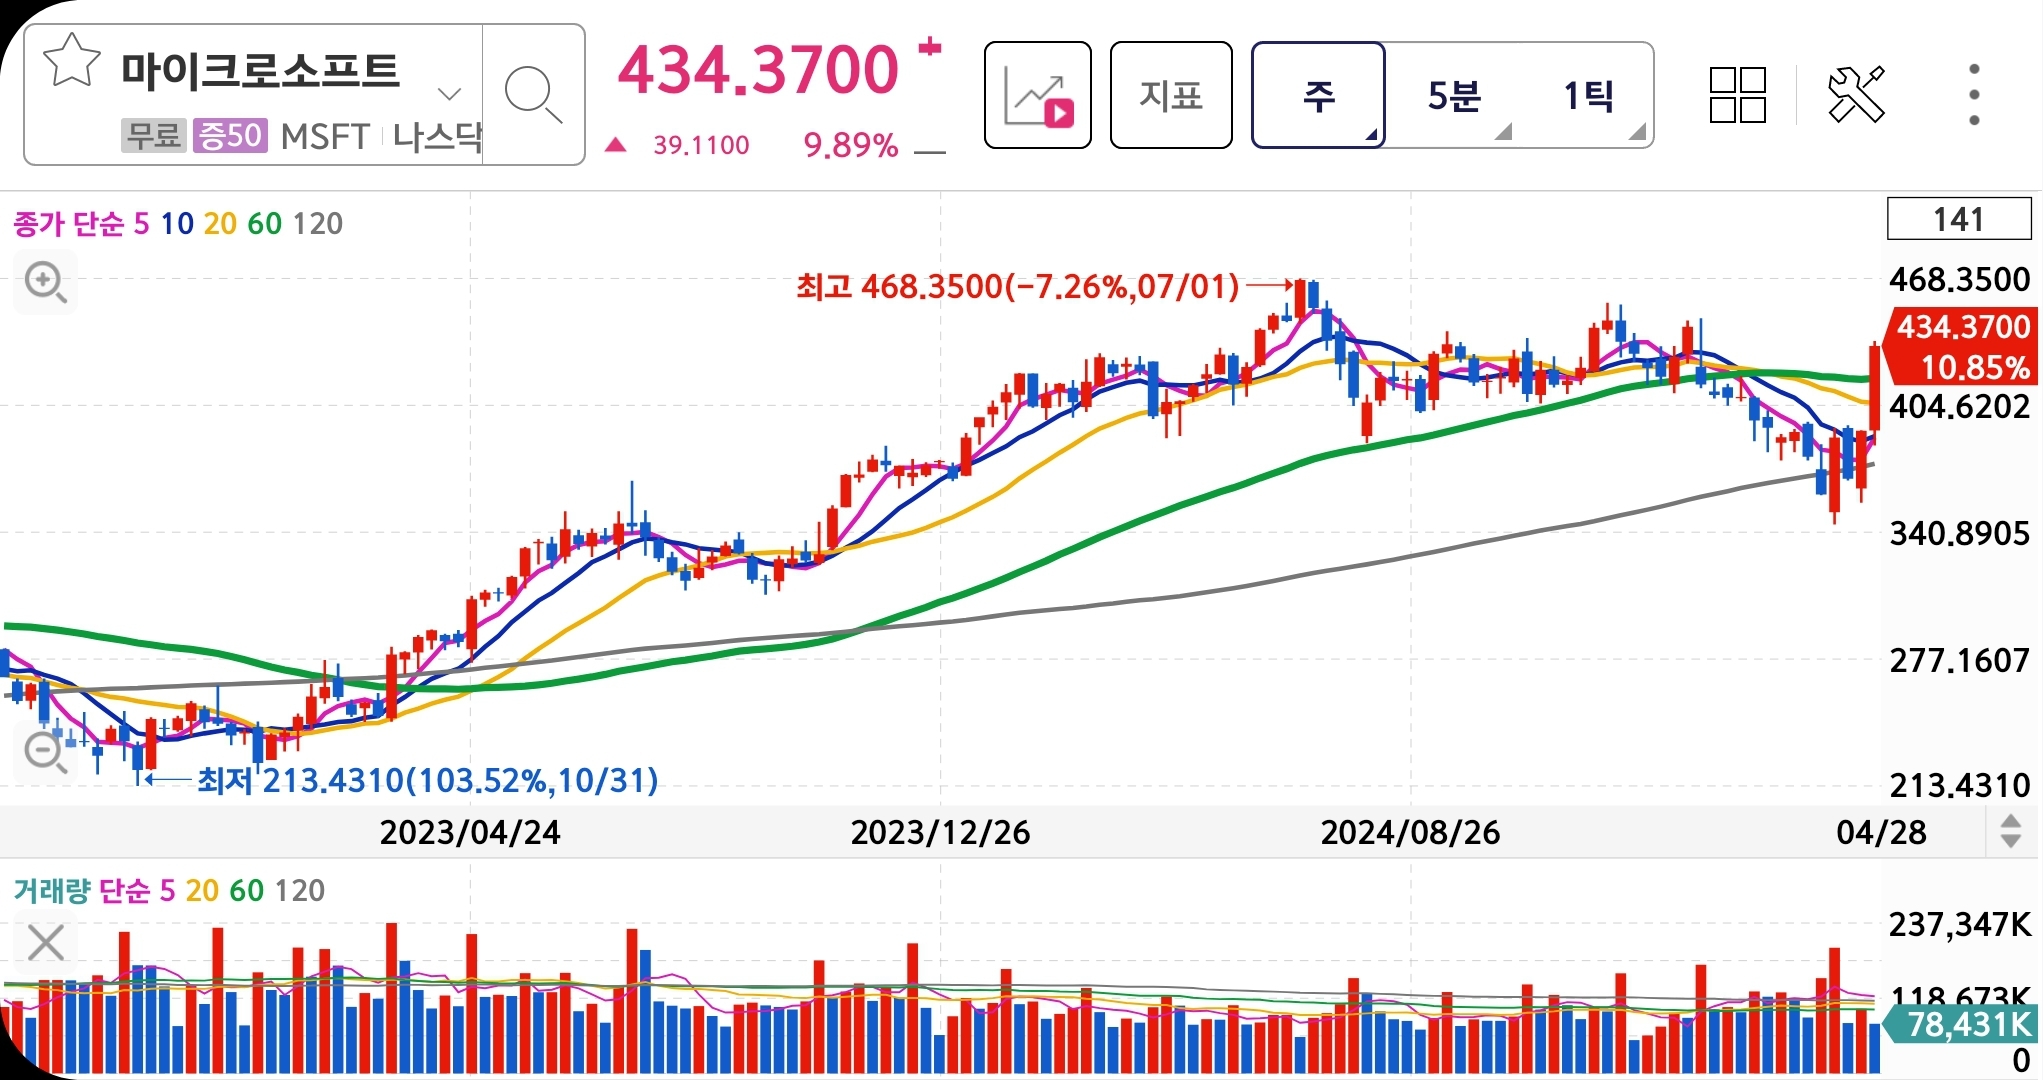Screen dimensions: 2043x1080
Task: Toggle the 5-period moving average label
Action: pyautogui.click(x=141, y=223)
